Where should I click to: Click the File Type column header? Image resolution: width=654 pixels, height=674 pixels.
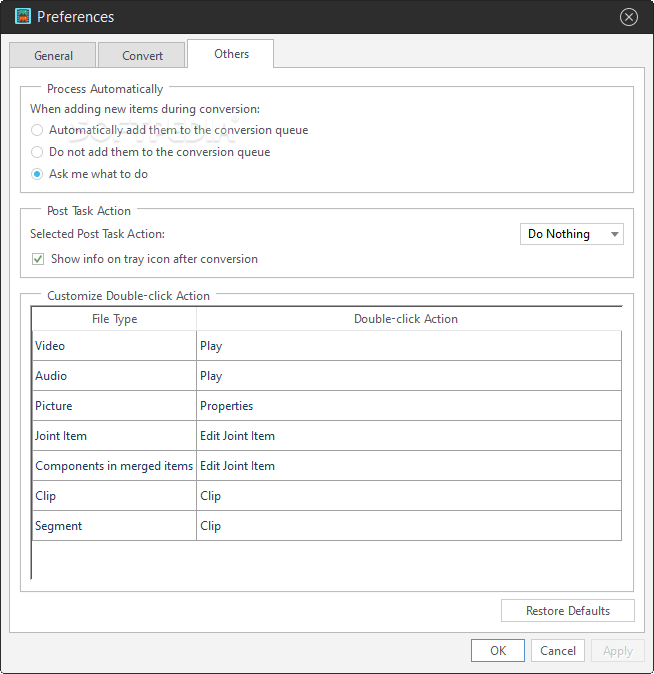[114, 319]
